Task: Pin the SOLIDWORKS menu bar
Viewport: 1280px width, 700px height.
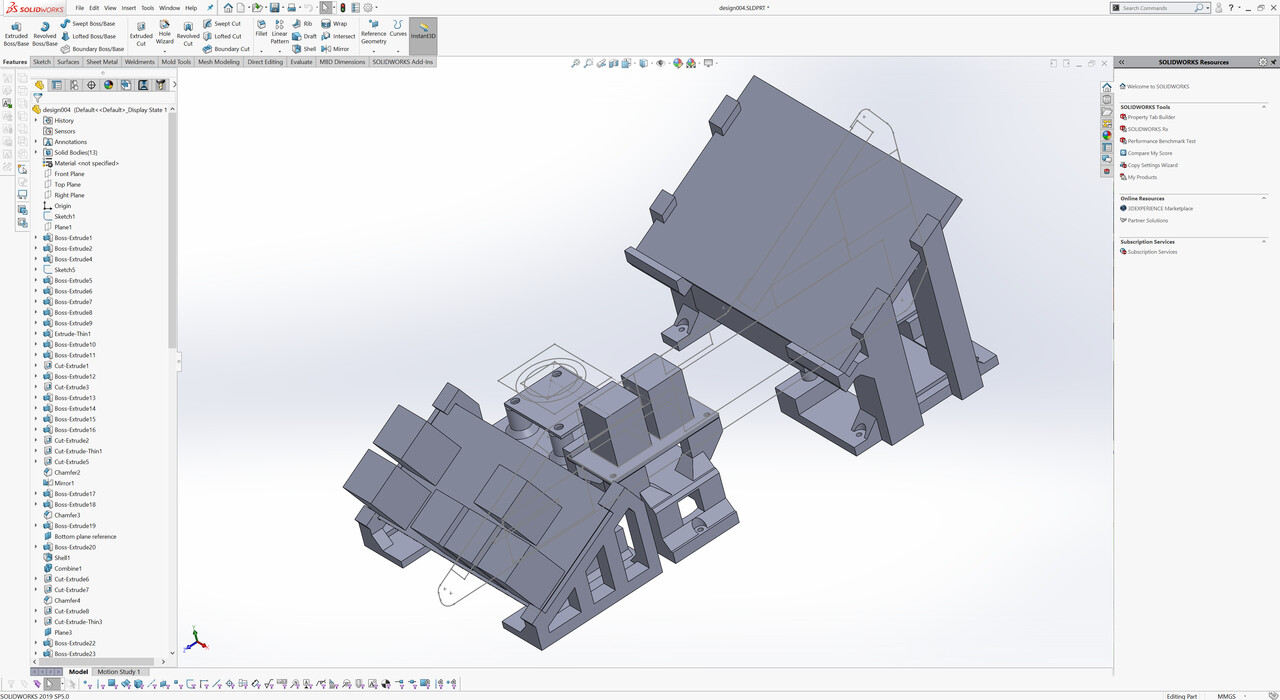Action: click(x=210, y=8)
